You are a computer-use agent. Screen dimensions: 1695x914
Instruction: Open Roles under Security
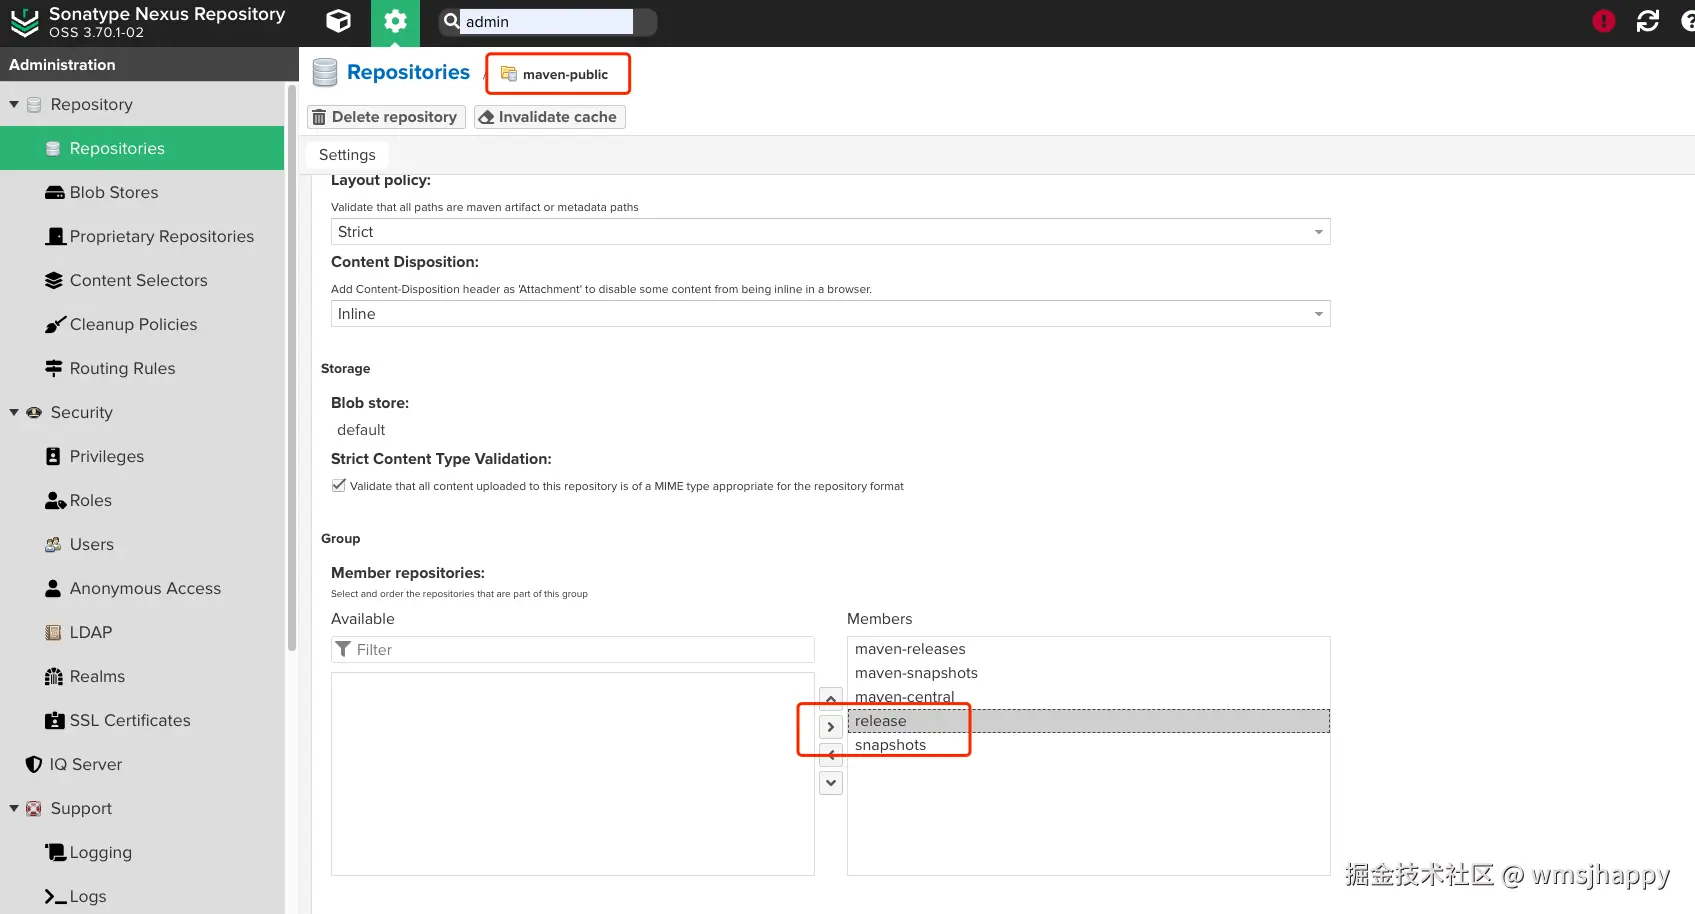pyautogui.click(x=142, y=500)
